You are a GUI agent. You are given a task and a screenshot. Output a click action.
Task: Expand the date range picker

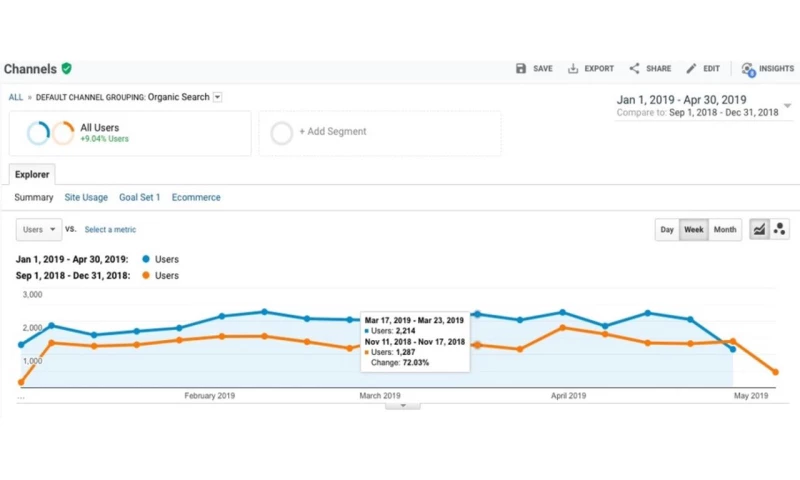(x=787, y=105)
